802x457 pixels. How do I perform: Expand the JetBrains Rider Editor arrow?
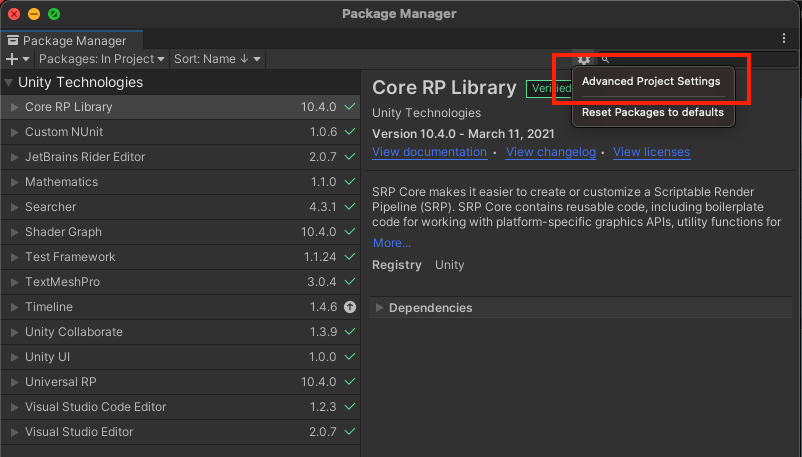tap(14, 157)
